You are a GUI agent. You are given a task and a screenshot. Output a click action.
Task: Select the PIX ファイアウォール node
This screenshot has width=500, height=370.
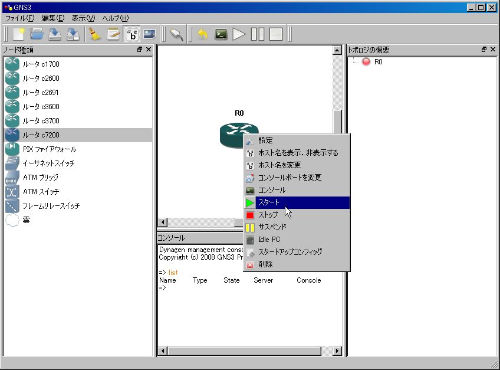[78, 149]
